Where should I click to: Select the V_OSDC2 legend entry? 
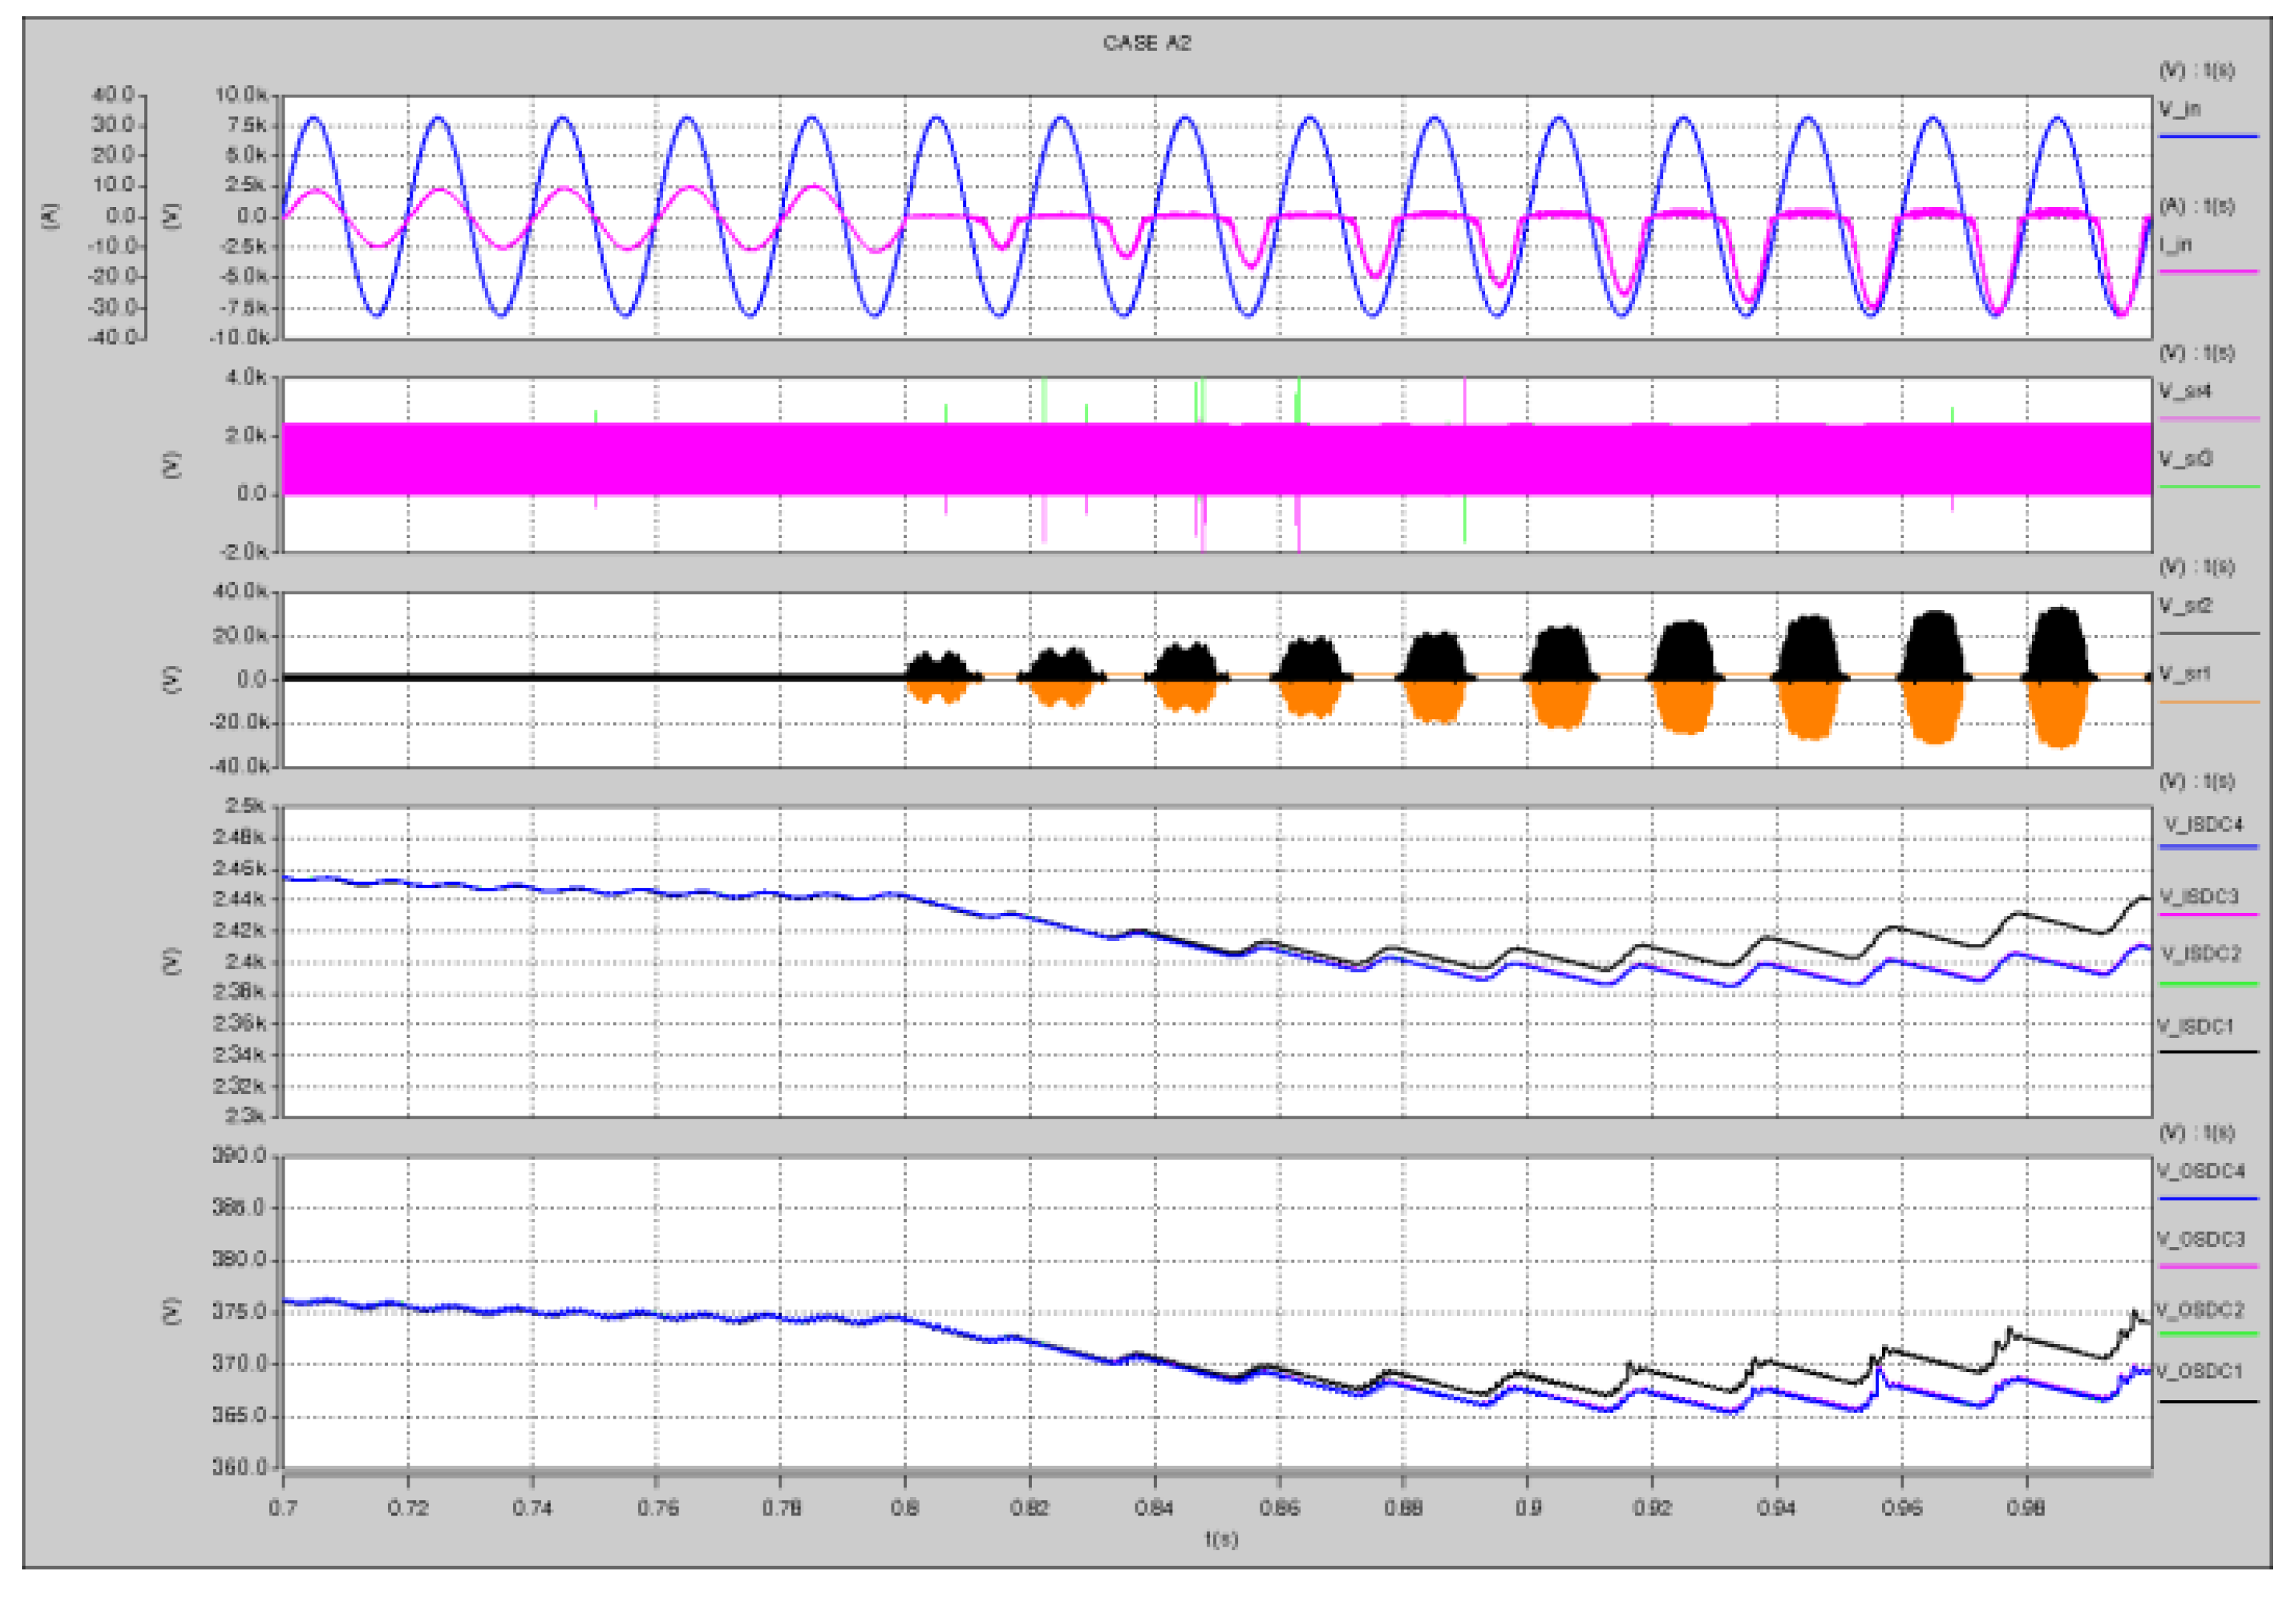pos(2200,1309)
